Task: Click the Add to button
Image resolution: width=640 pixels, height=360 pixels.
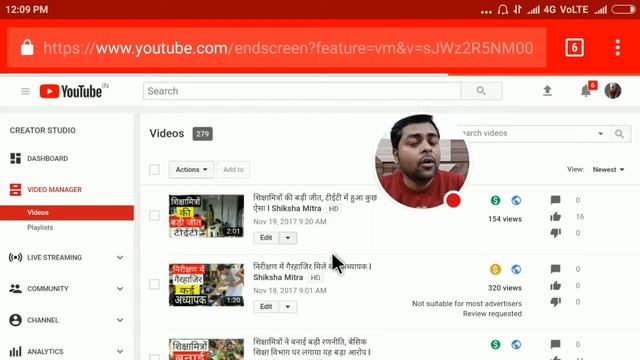Action: coord(233,169)
